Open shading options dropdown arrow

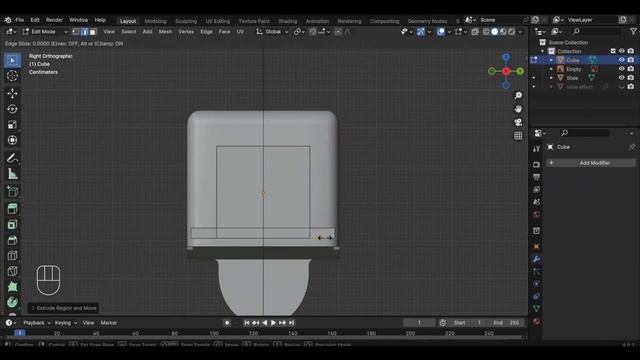click(x=520, y=31)
